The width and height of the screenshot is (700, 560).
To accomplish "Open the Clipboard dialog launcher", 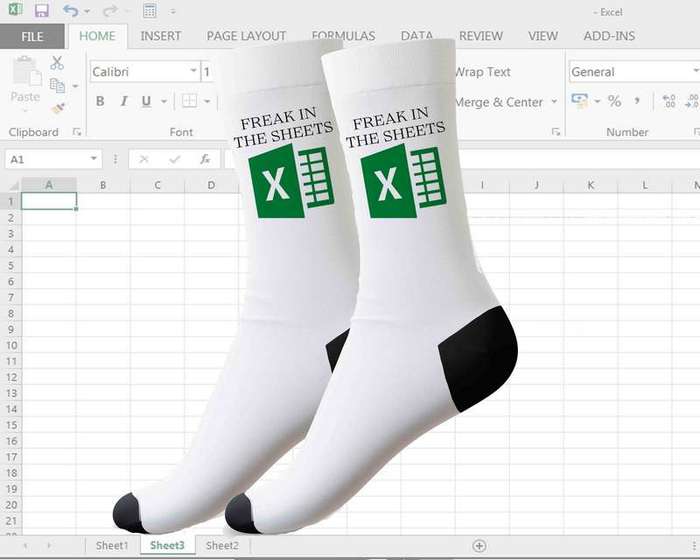I will point(77,132).
